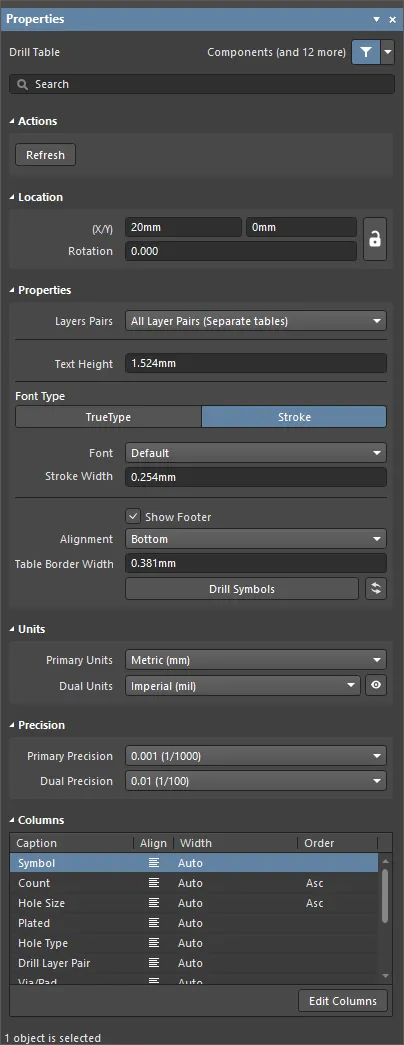Toggle the Show Footer checkbox
The height and width of the screenshot is (1045, 404).
pyautogui.click(x=133, y=517)
